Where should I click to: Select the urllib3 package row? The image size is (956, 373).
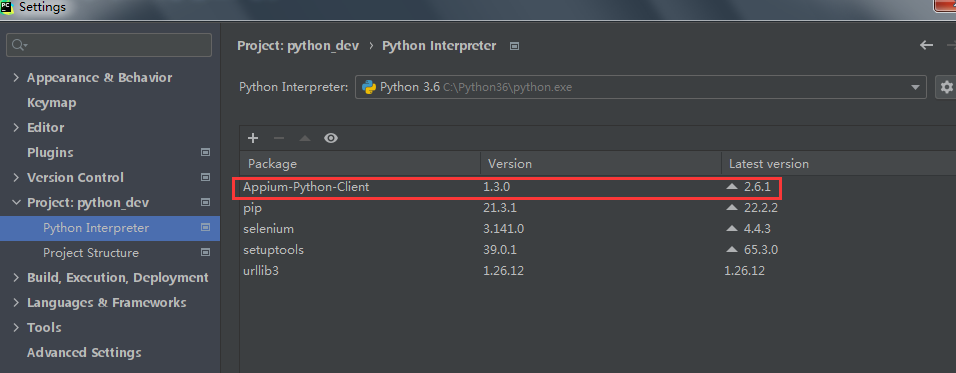tap(598, 270)
